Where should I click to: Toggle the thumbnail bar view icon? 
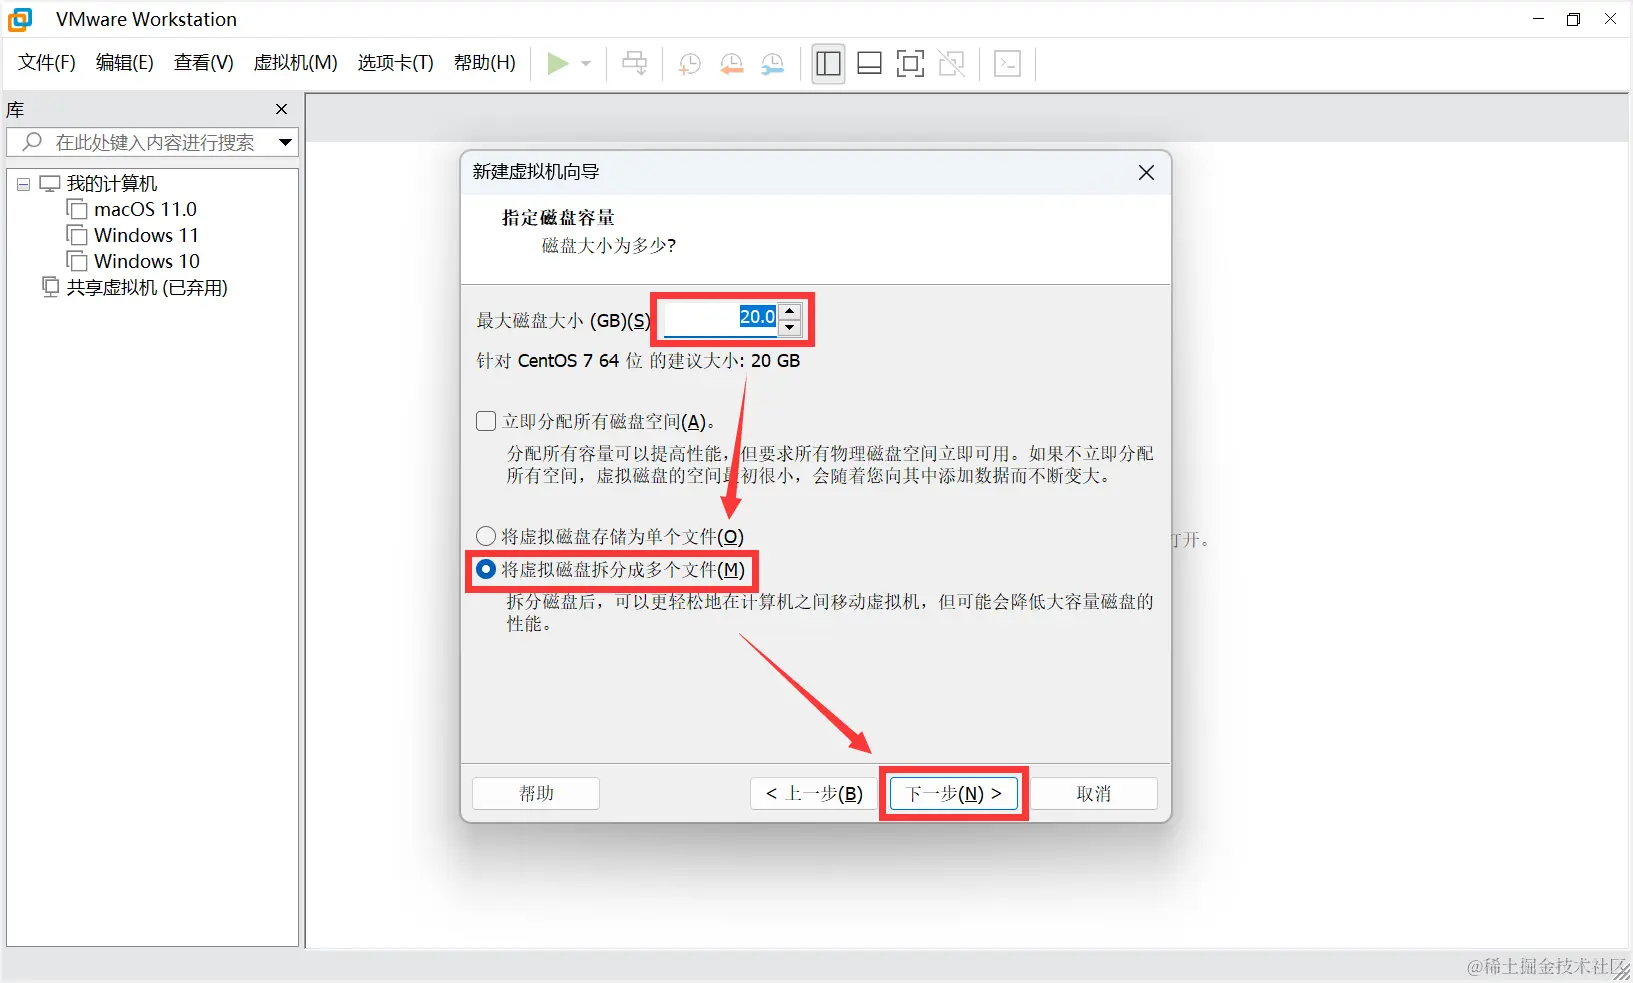tap(870, 64)
